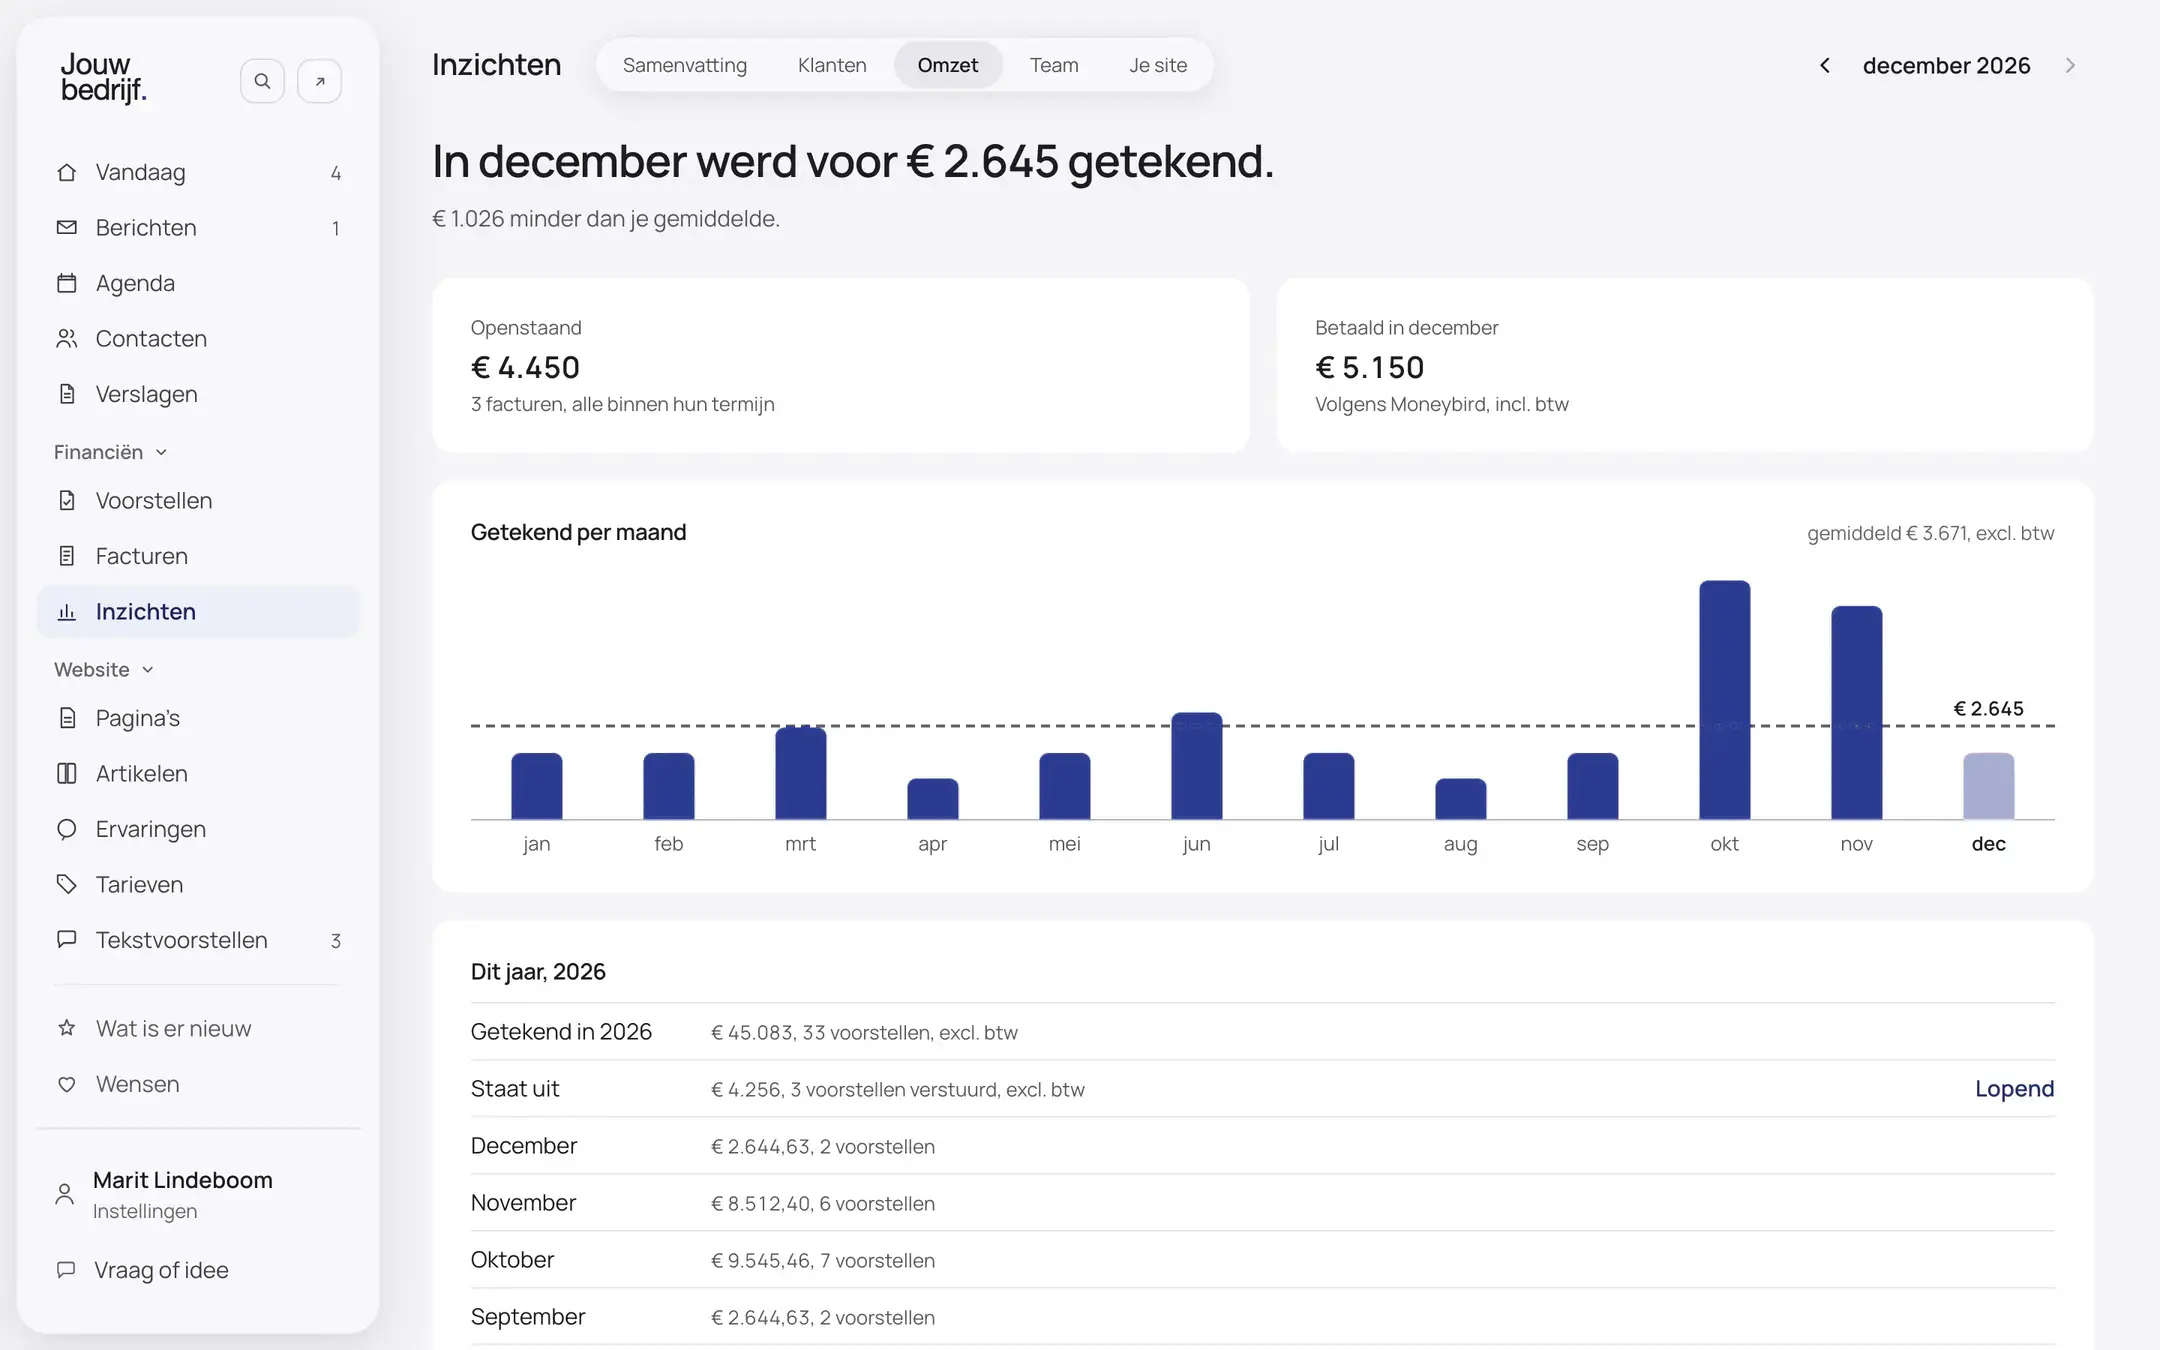The image size is (2160, 1350).
Task: Open Facturen via its receipt icon
Action: click(x=67, y=556)
